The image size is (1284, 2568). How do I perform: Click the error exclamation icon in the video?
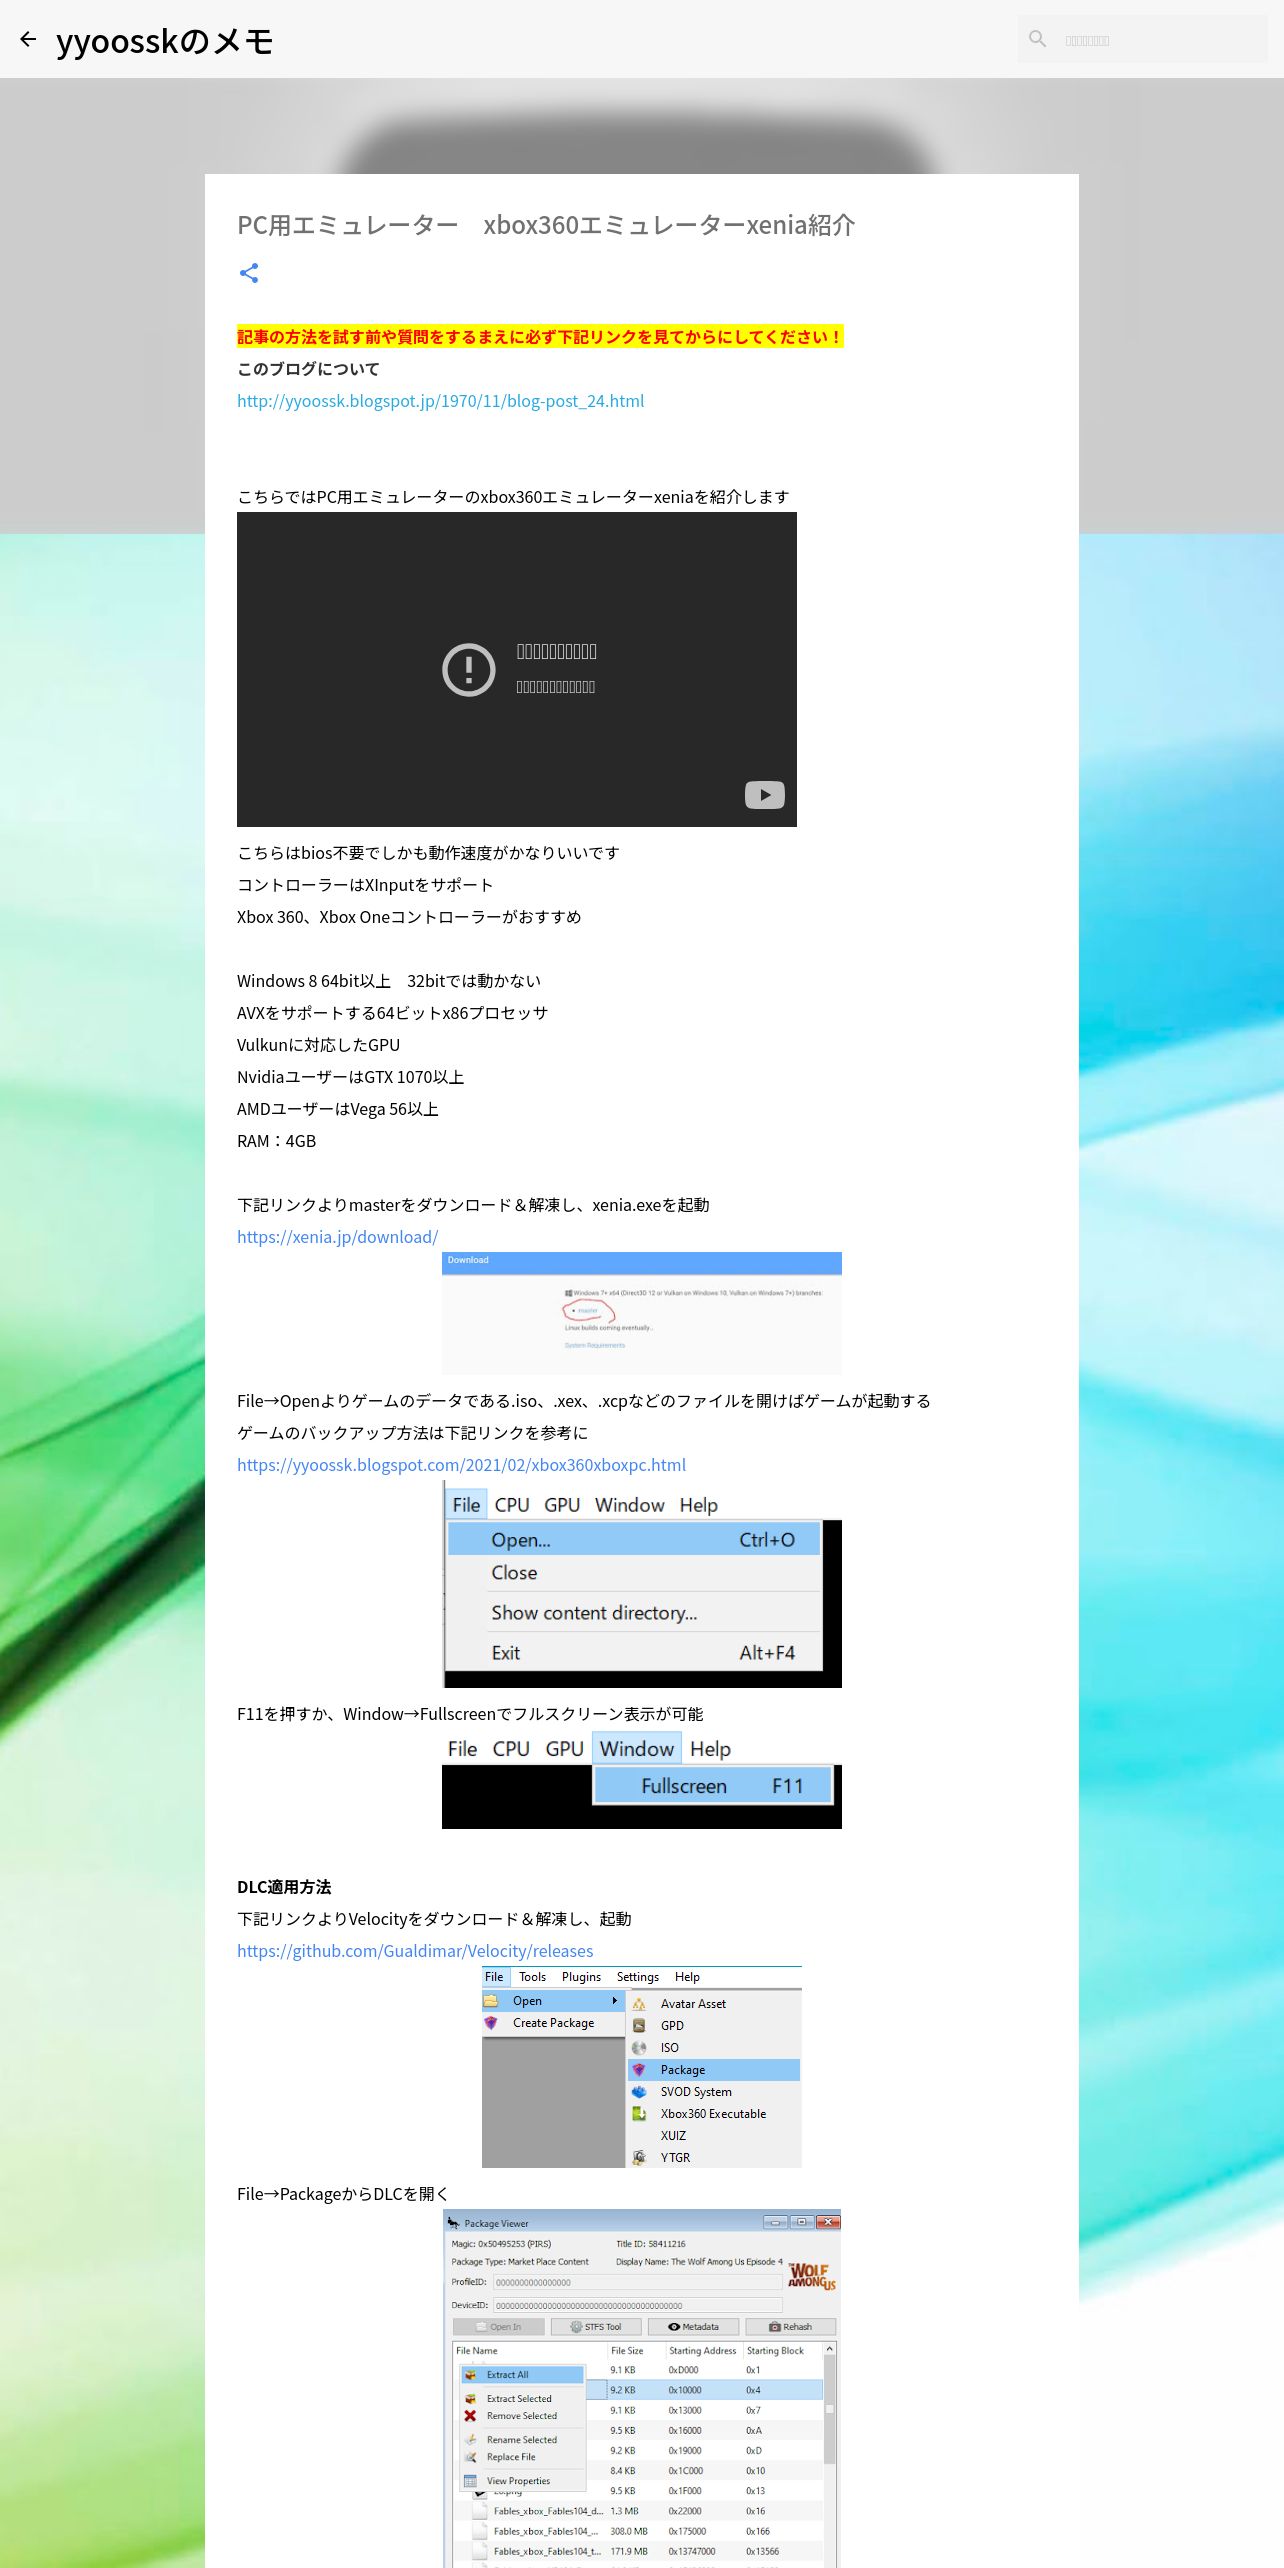tap(469, 669)
